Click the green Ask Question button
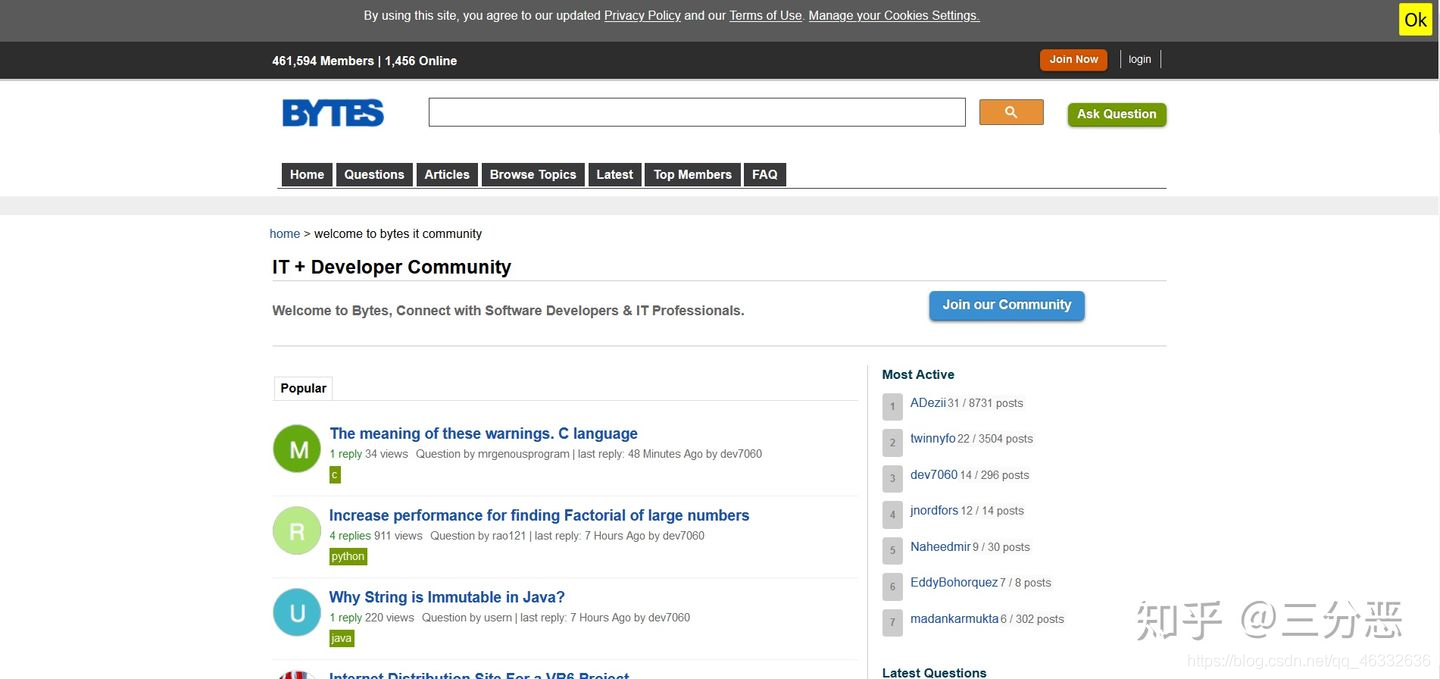1440x679 pixels. click(1117, 114)
